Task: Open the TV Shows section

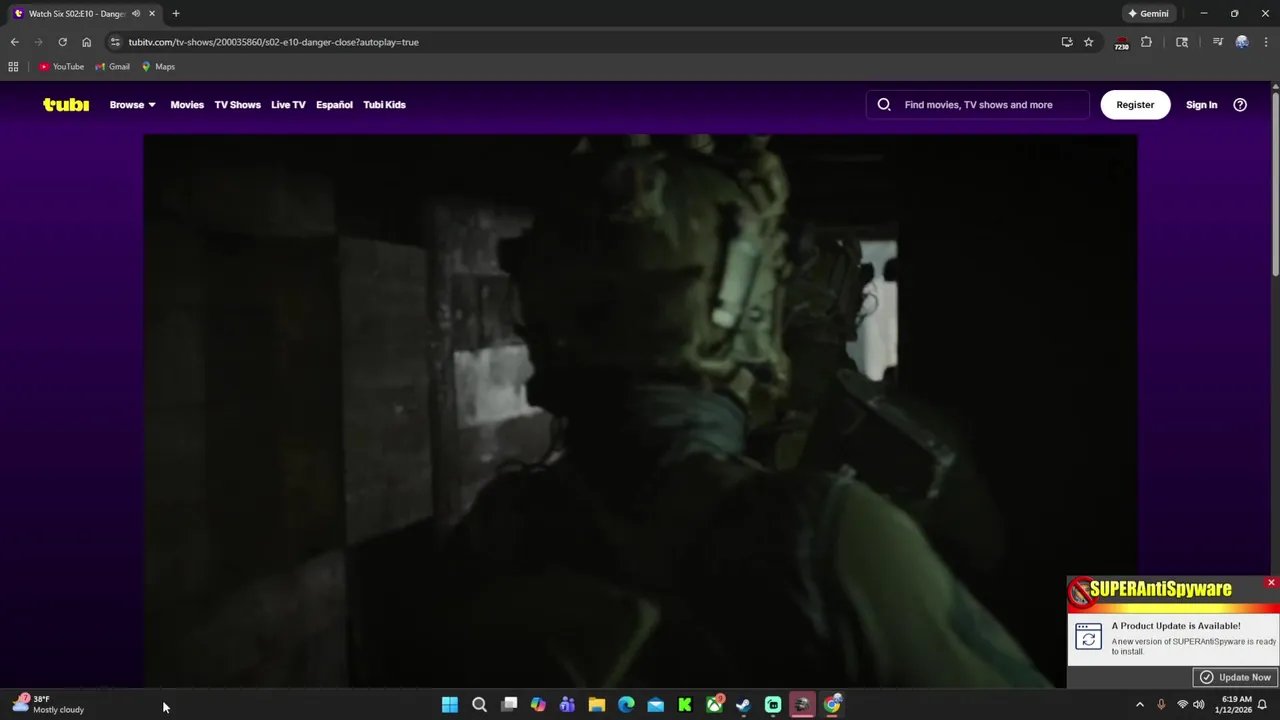Action: [x=237, y=105]
